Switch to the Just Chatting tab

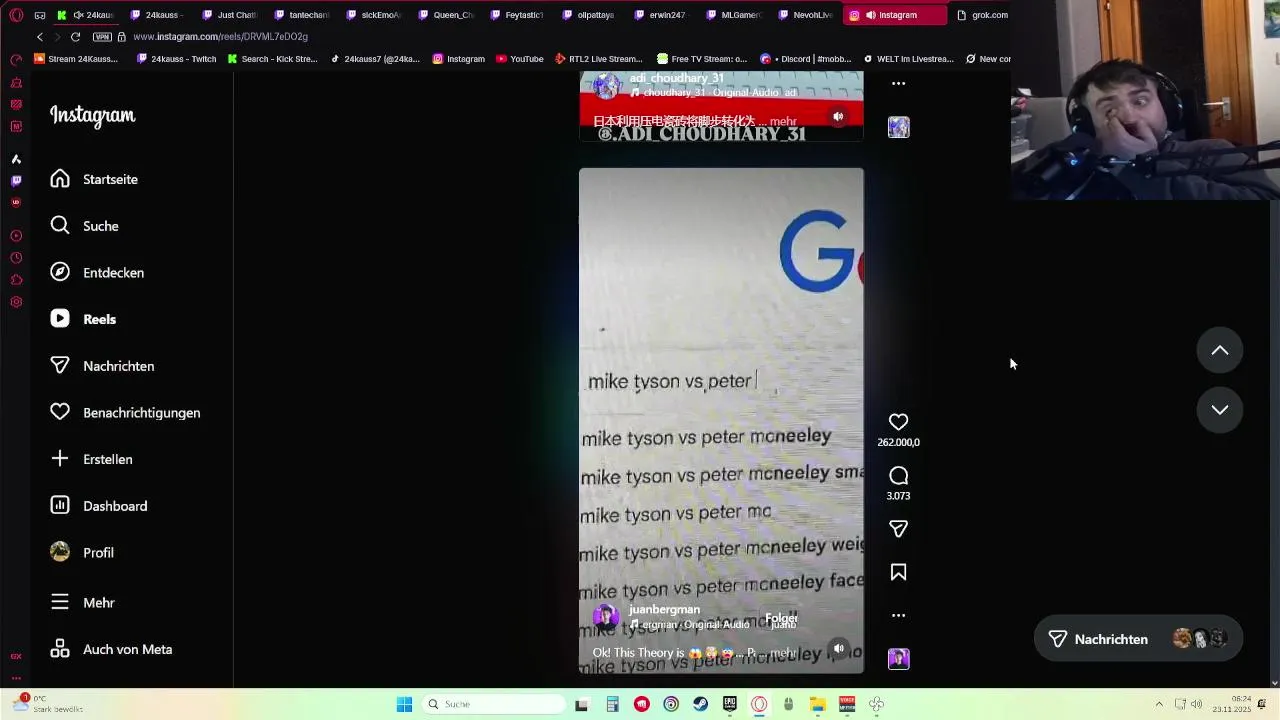pos(230,15)
